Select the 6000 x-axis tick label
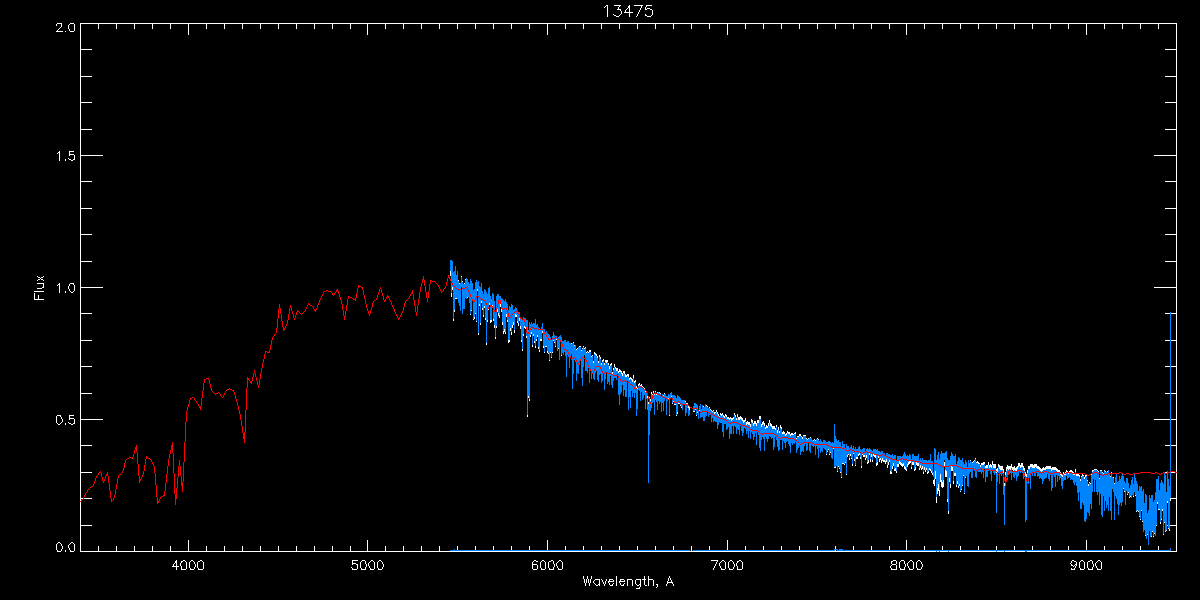The width and height of the screenshot is (1200, 600). [547, 565]
